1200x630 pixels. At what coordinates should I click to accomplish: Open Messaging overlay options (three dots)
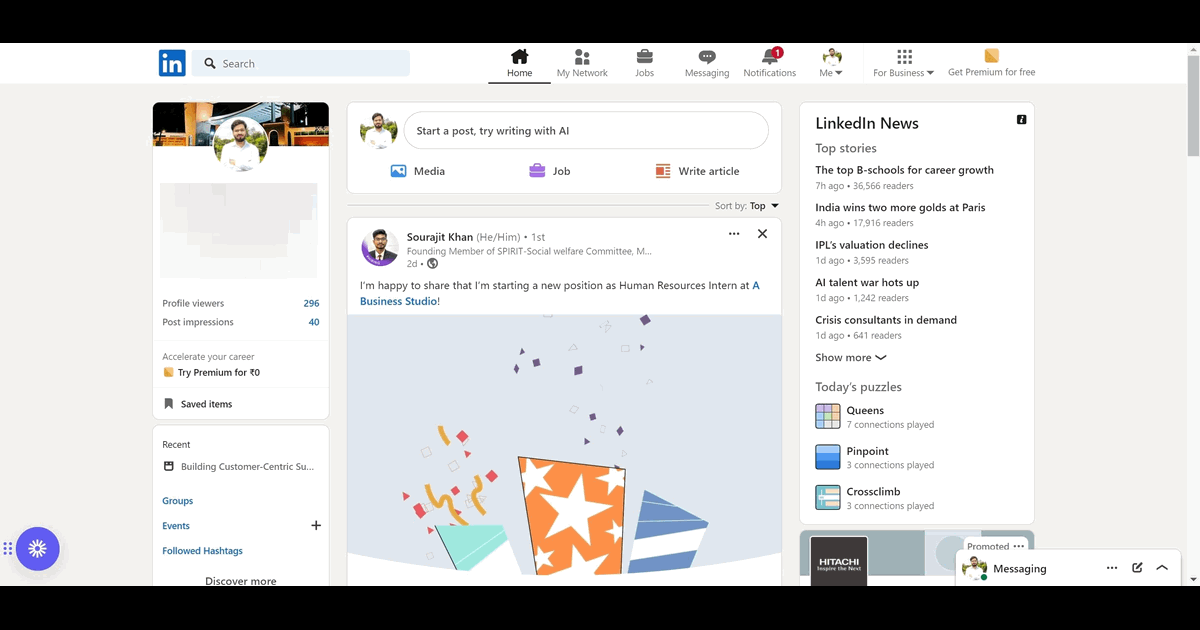pos(1112,568)
